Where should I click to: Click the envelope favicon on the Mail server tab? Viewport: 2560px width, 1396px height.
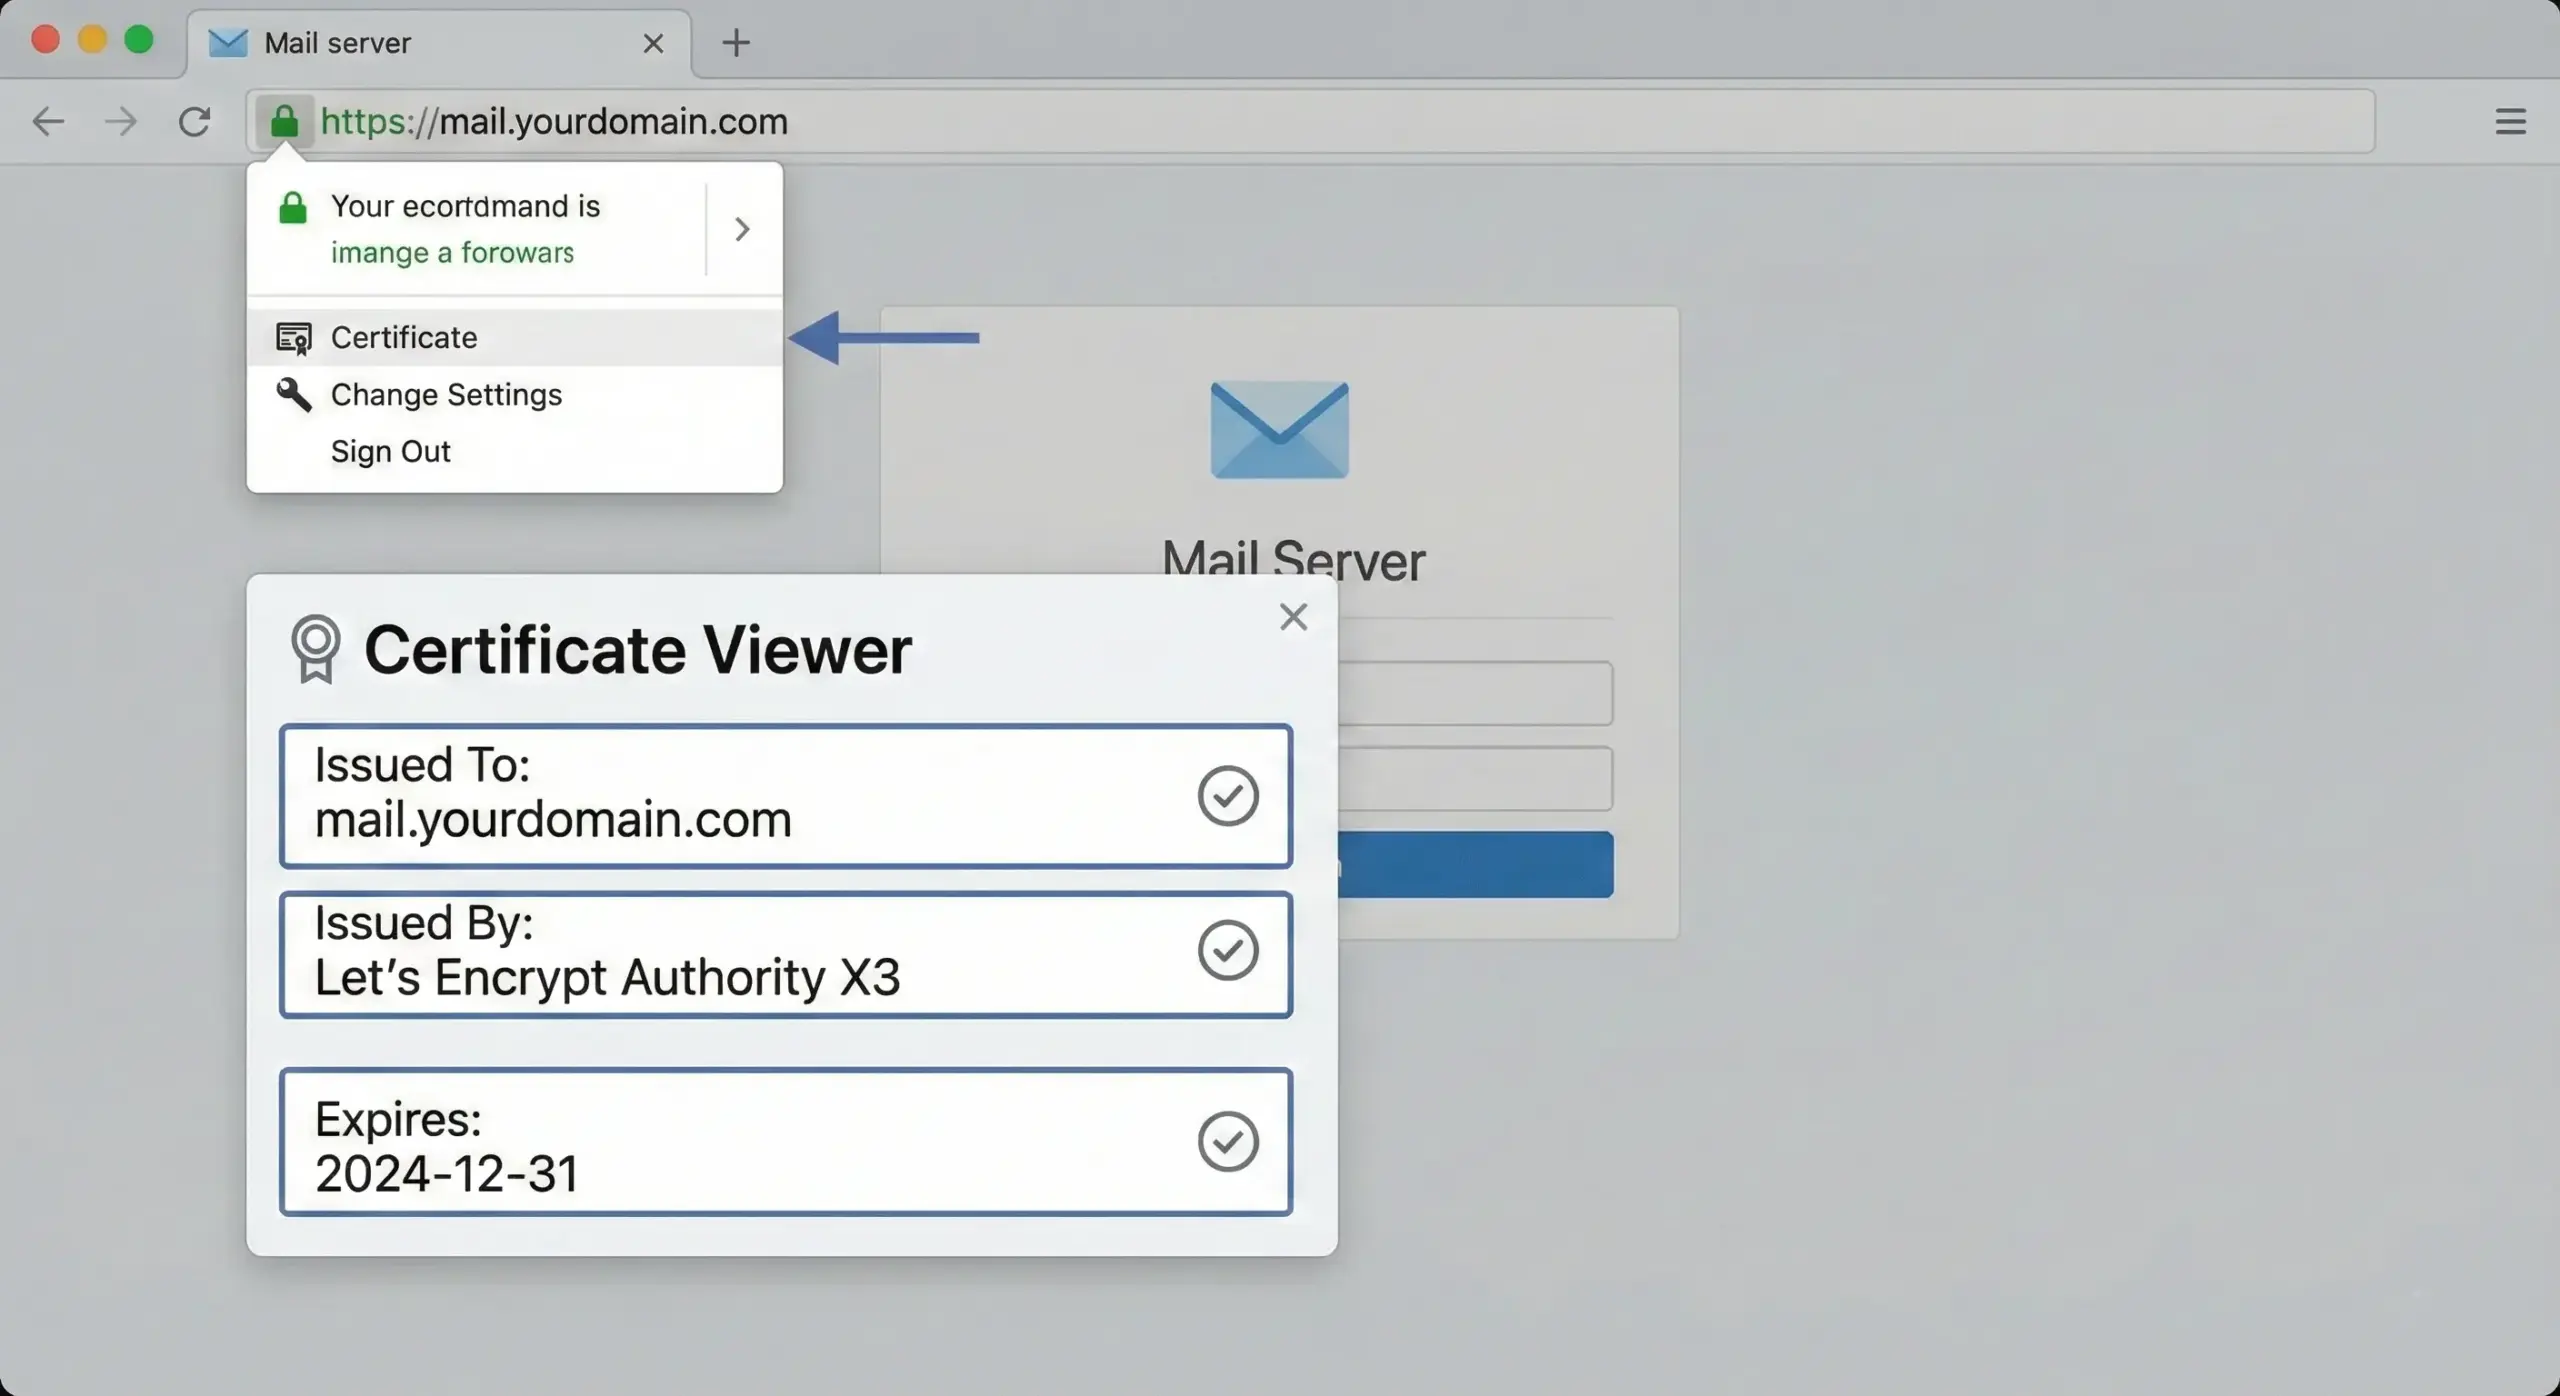pos(226,43)
